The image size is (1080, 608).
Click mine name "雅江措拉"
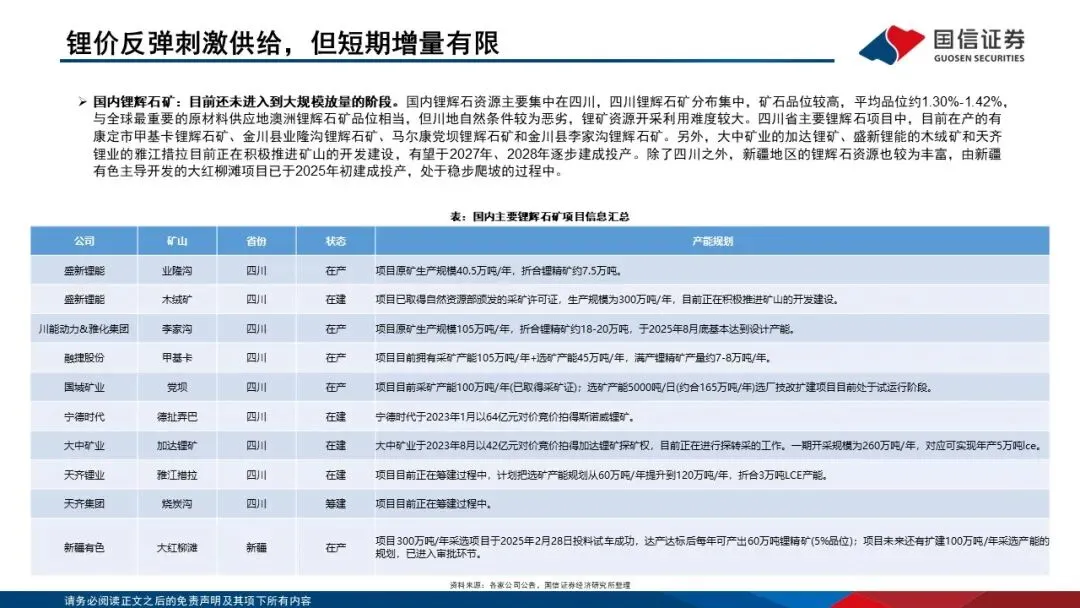177,475
